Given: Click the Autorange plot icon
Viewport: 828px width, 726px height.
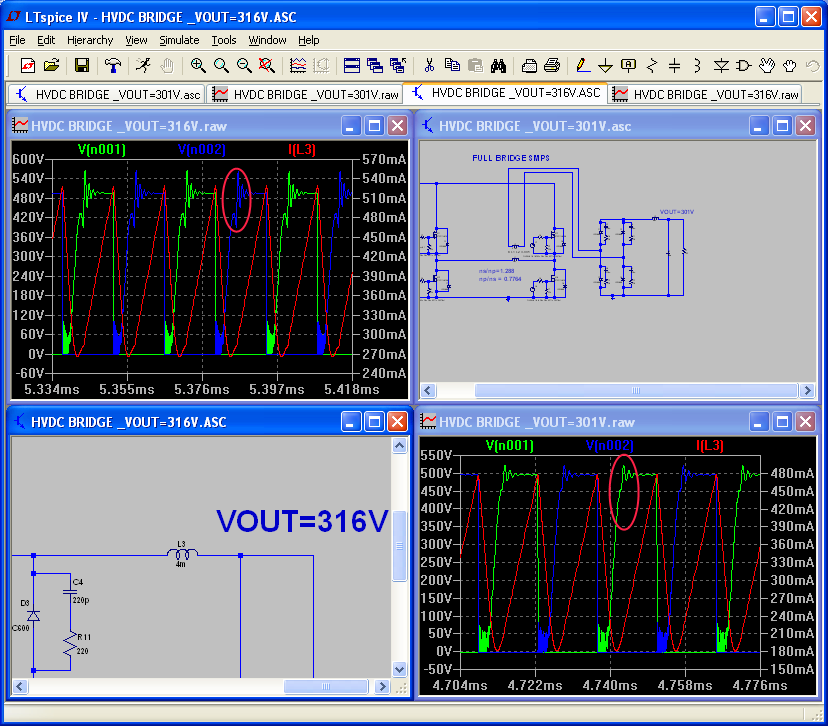Looking at the screenshot, I should click(x=298, y=65).
